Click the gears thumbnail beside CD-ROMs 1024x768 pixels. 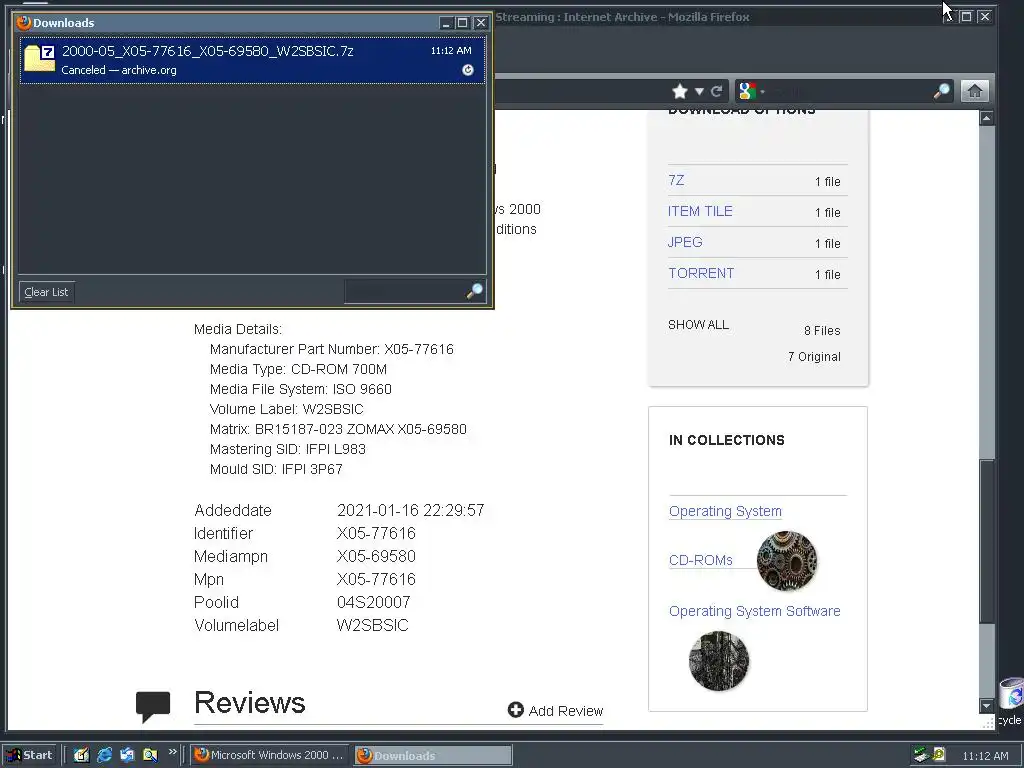(786, 560)
